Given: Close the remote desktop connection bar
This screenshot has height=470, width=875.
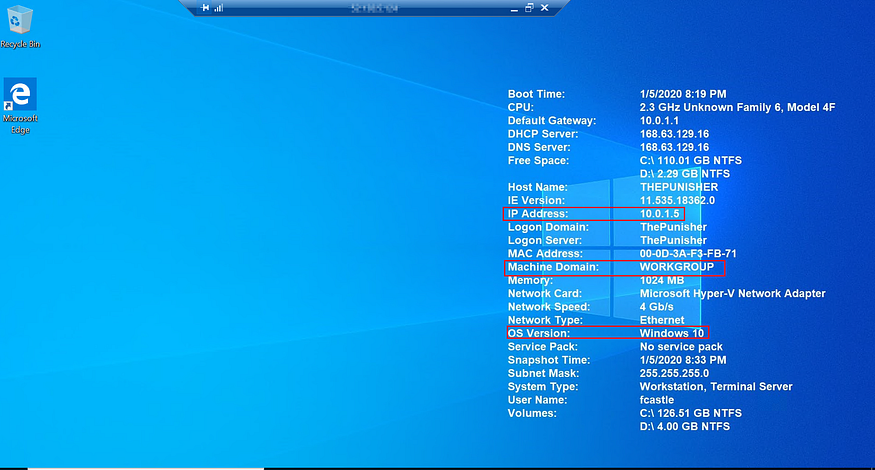Looking at the screenshot, I should pos(545,8).
